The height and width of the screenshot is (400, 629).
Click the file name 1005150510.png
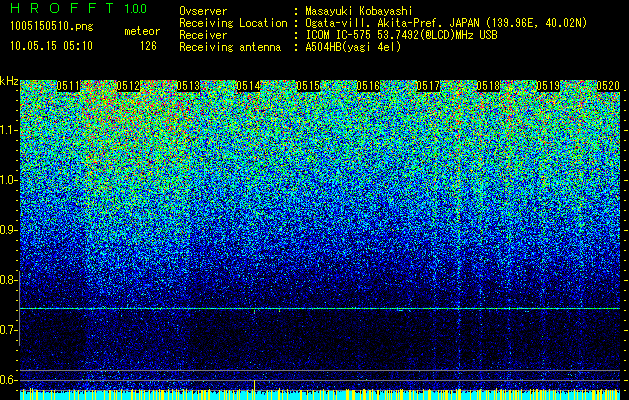point(52,26)
